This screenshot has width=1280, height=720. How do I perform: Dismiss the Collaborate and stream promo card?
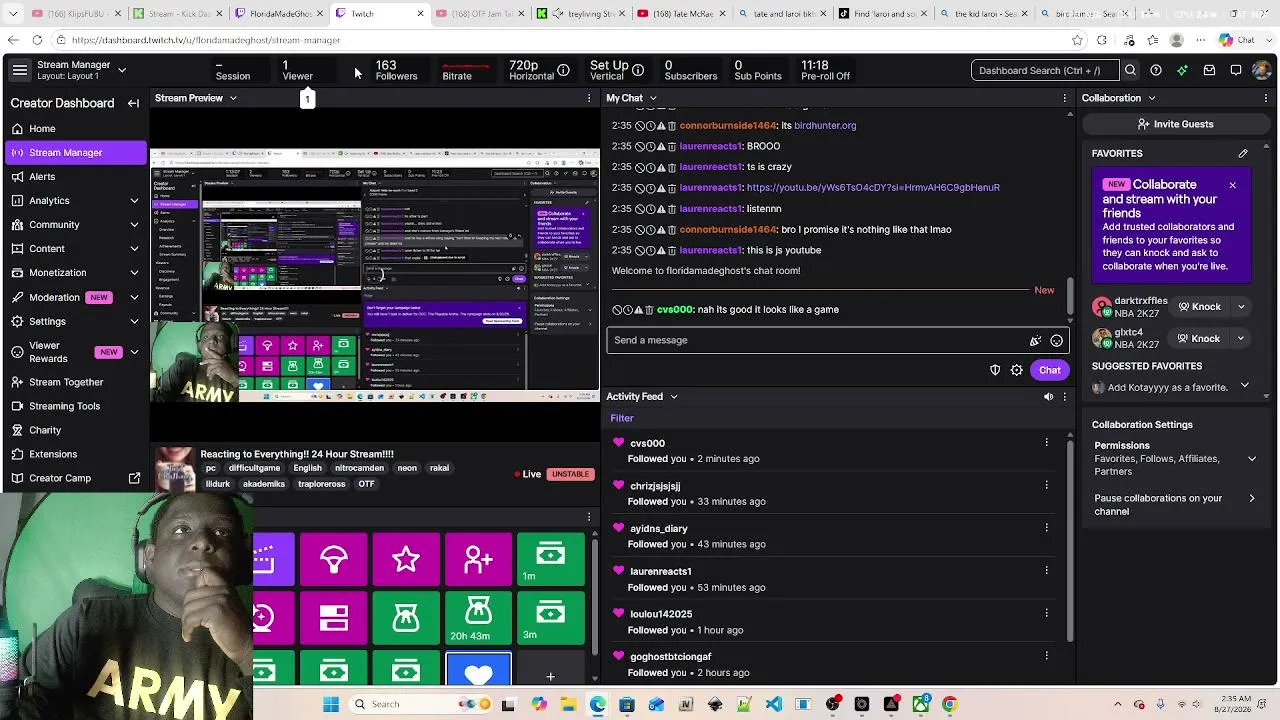(x=1232, y=185)
